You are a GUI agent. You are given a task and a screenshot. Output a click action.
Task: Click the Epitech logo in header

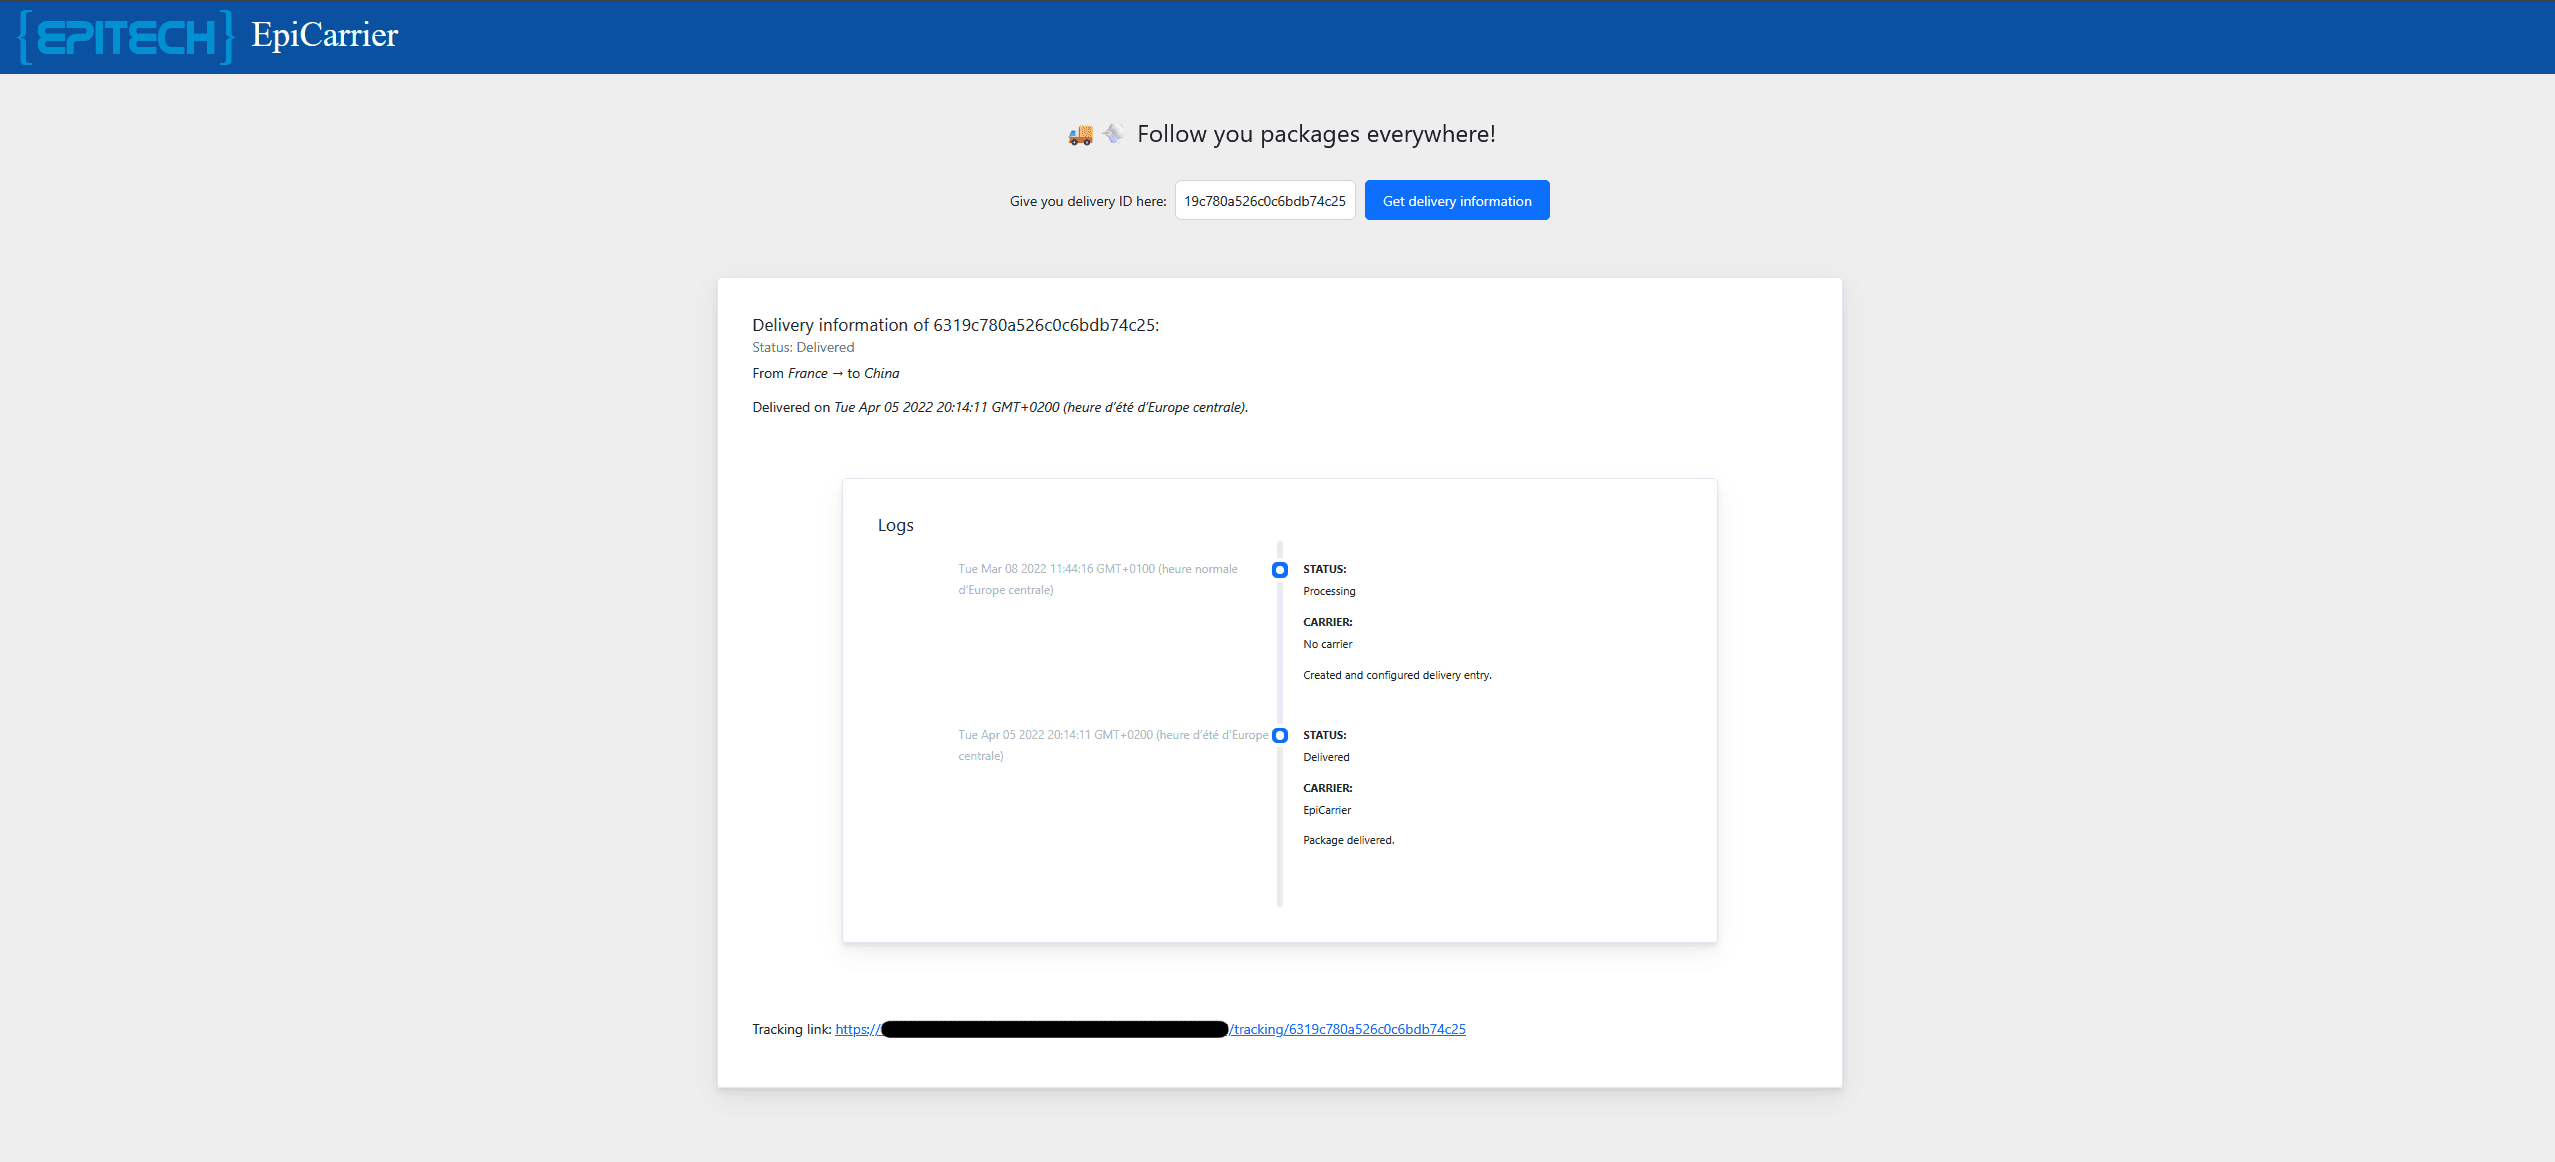[x=127, y=38]
